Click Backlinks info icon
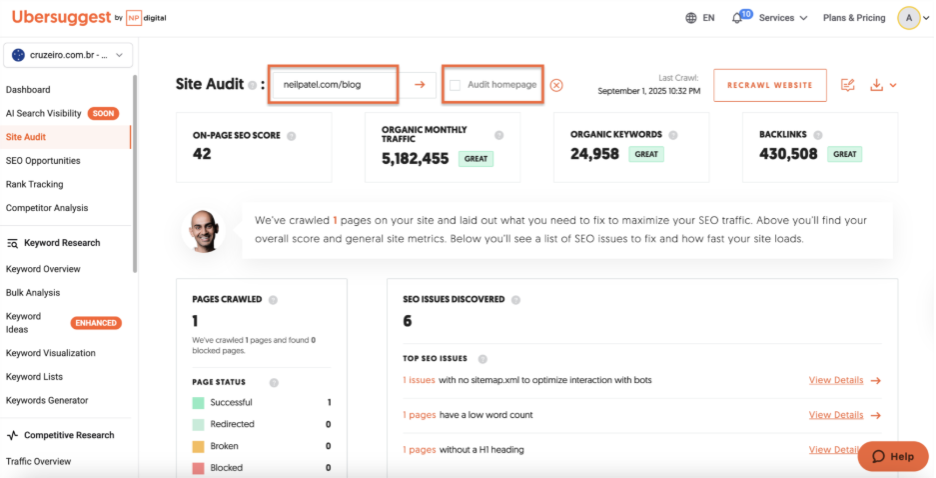This screenshot has width=936, height=478. pyautogui.click(x=818, y=135)
